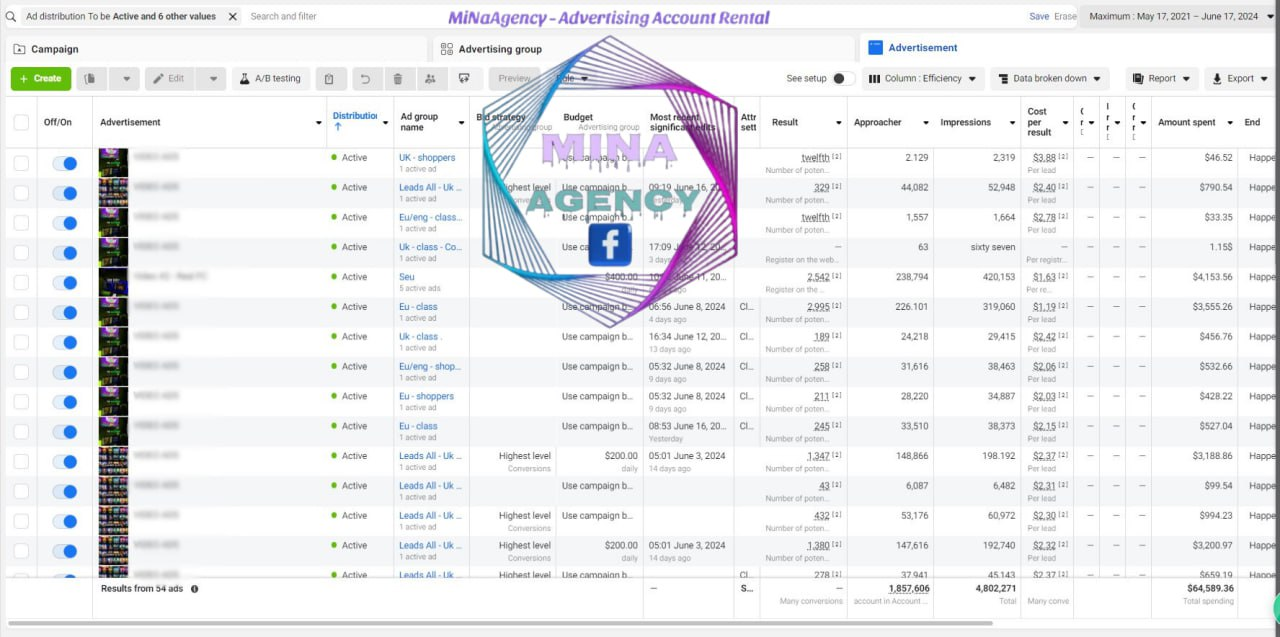Switch to the Advertising group tab

click(x=645, y=49)
